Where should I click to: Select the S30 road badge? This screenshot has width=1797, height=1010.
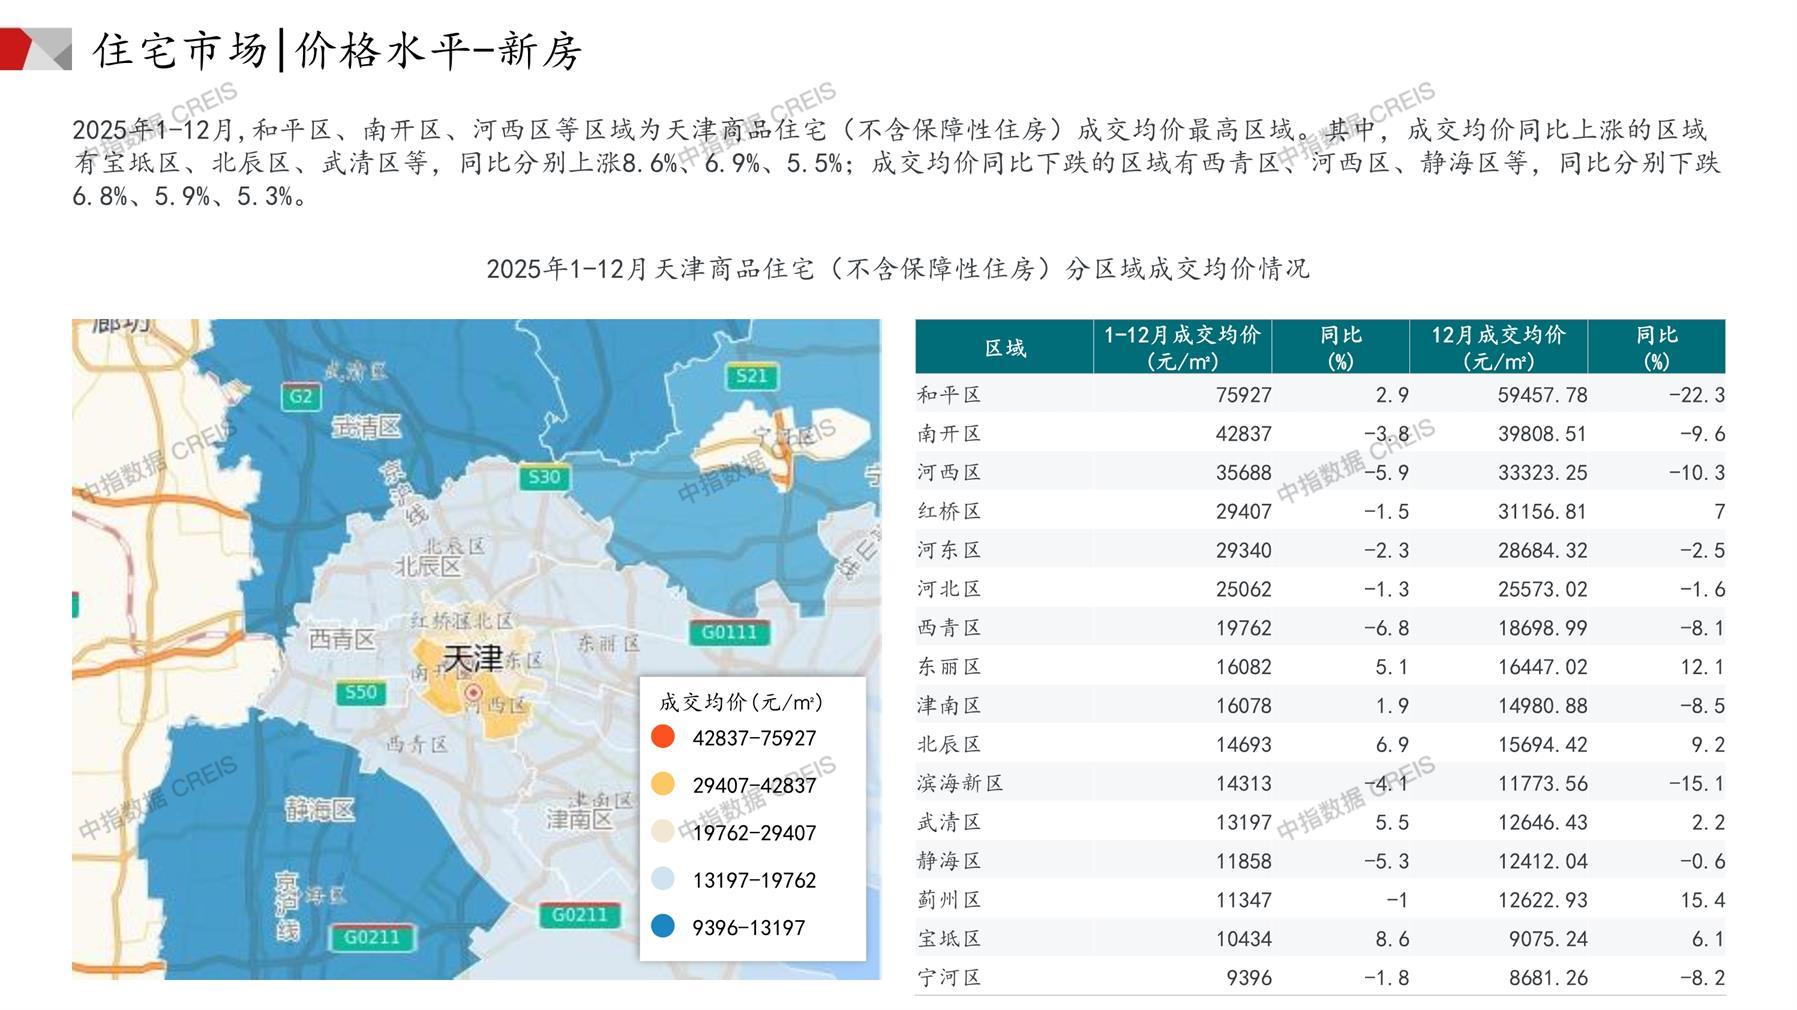[544, 477]
